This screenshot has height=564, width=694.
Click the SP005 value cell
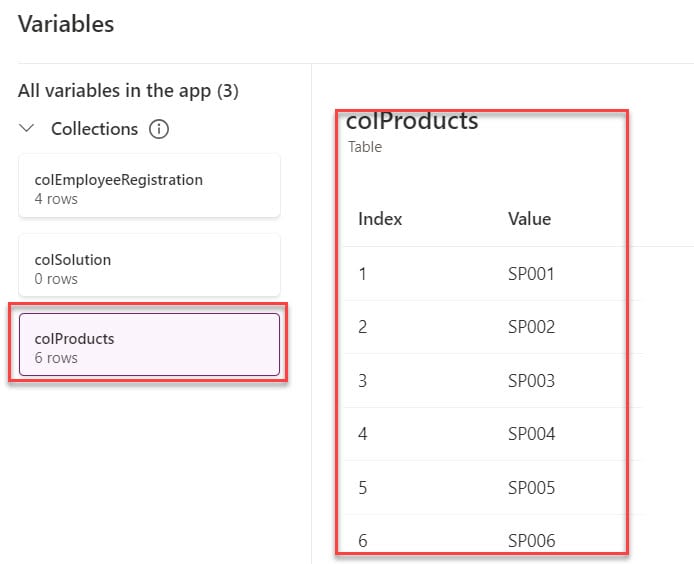point(531,488)
